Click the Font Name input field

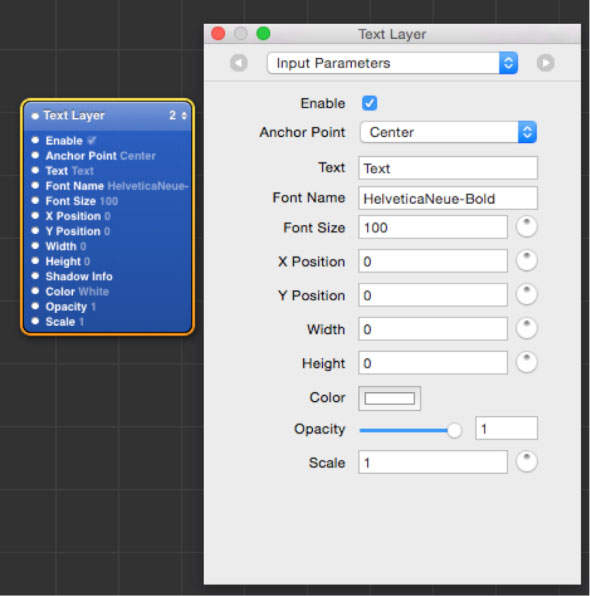pyautogui.click(x=448, y=198)
